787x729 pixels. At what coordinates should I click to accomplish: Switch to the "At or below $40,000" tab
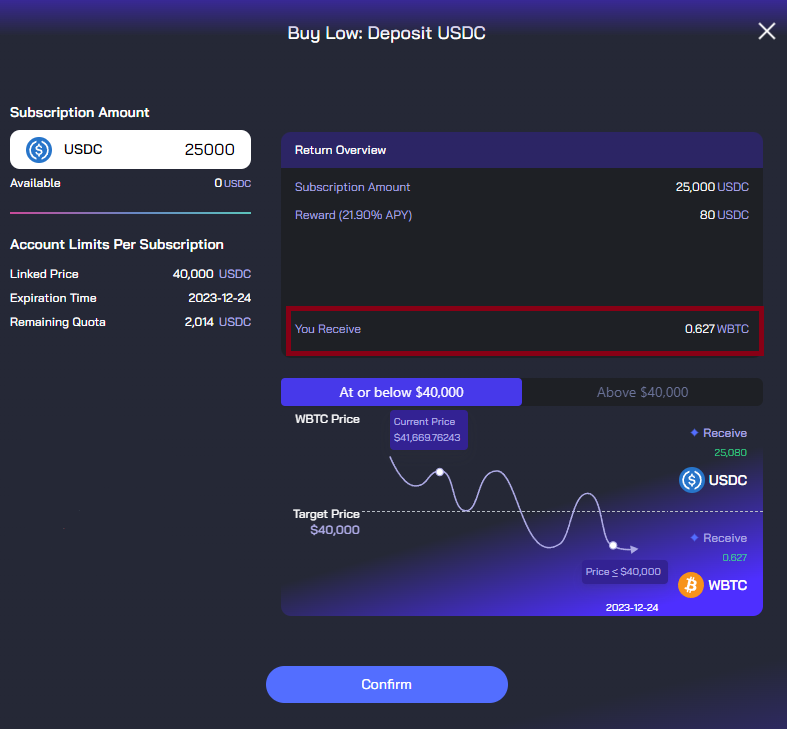point(401,392)
